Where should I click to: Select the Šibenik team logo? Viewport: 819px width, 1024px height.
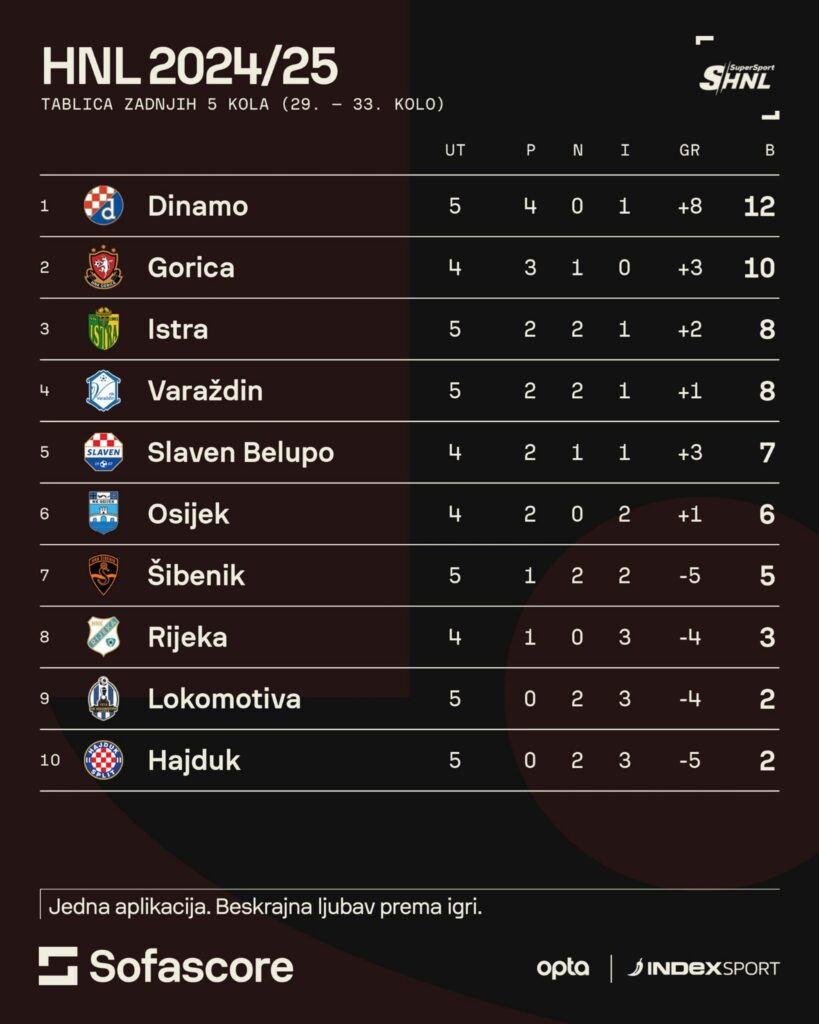(103, 575)
